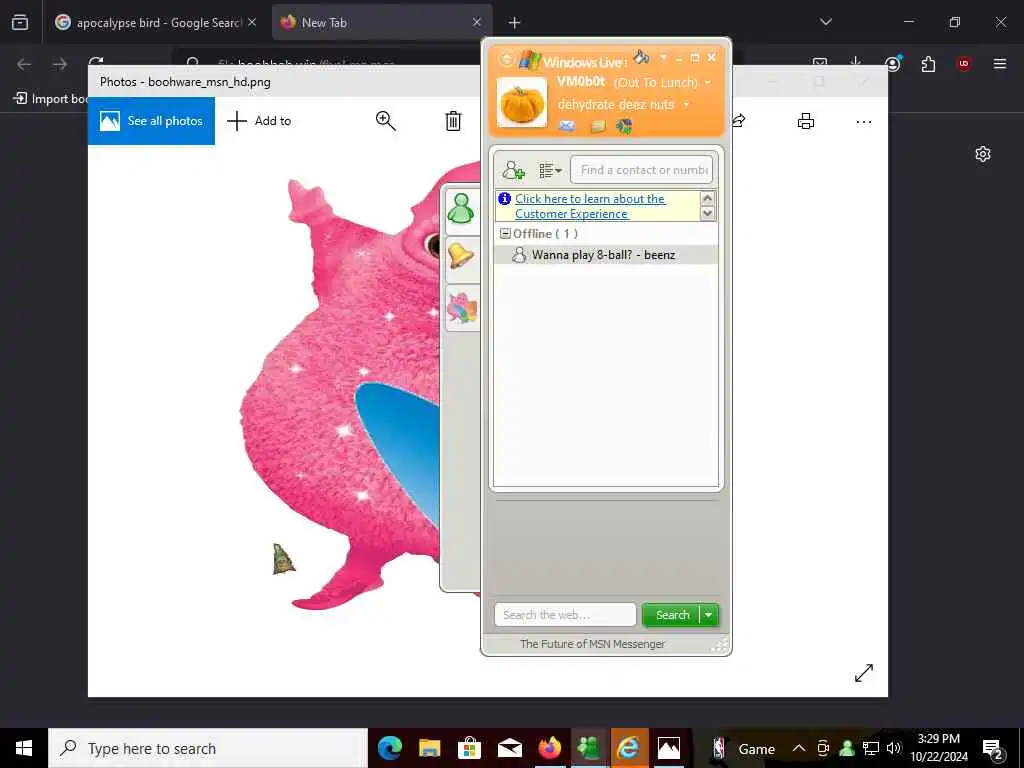Viewport: 1024px width, 768px height.
Task: Click the Customer Experience link
Action: coord(589,206)
